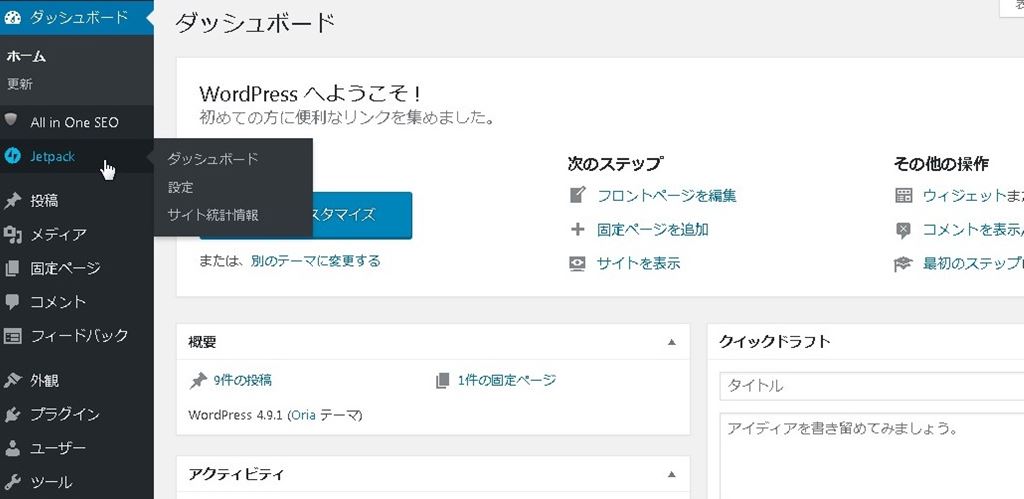This screenshot has width=1024, height=499.
Task: Click the メディア media icon
Action: pyautogui.click(x=13, y=234)
